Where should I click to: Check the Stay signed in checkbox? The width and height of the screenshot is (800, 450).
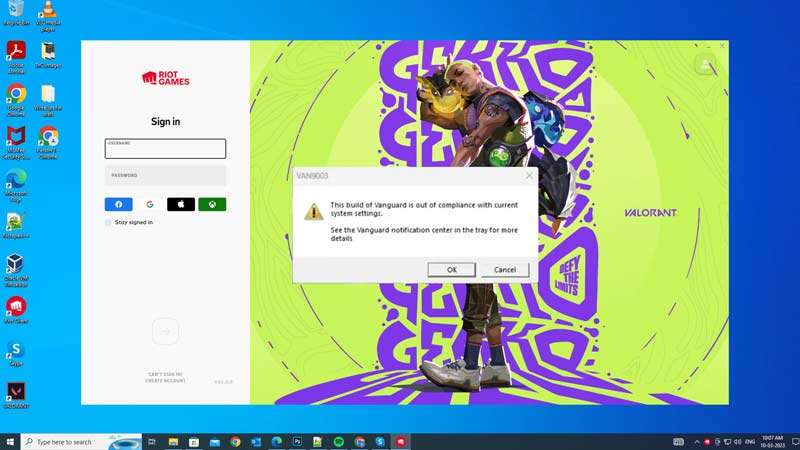pyautogui.click(x=108, y=222)
